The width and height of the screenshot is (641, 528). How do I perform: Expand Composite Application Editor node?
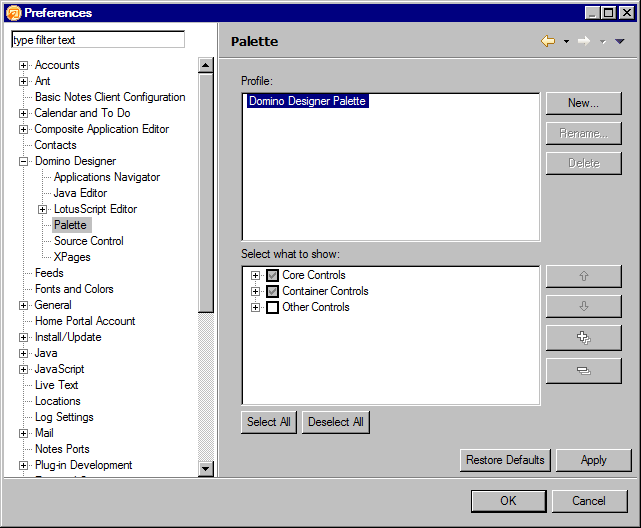pyautogui.click(x=23, y=129)
